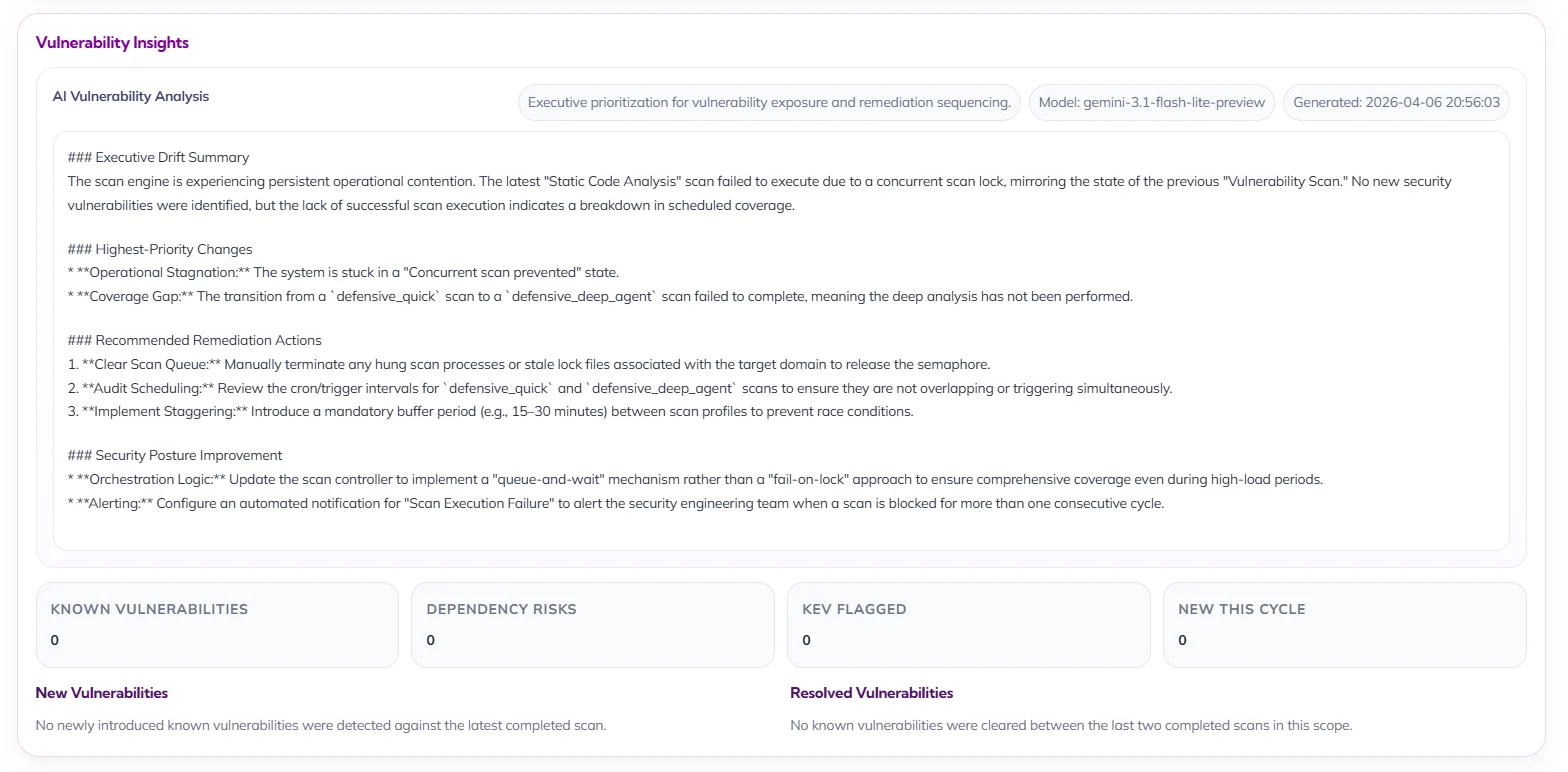The height and width of the screenshot is (772, 1568).
Task: Open the KEV Flagged stat card
Action: click(968, 625)
